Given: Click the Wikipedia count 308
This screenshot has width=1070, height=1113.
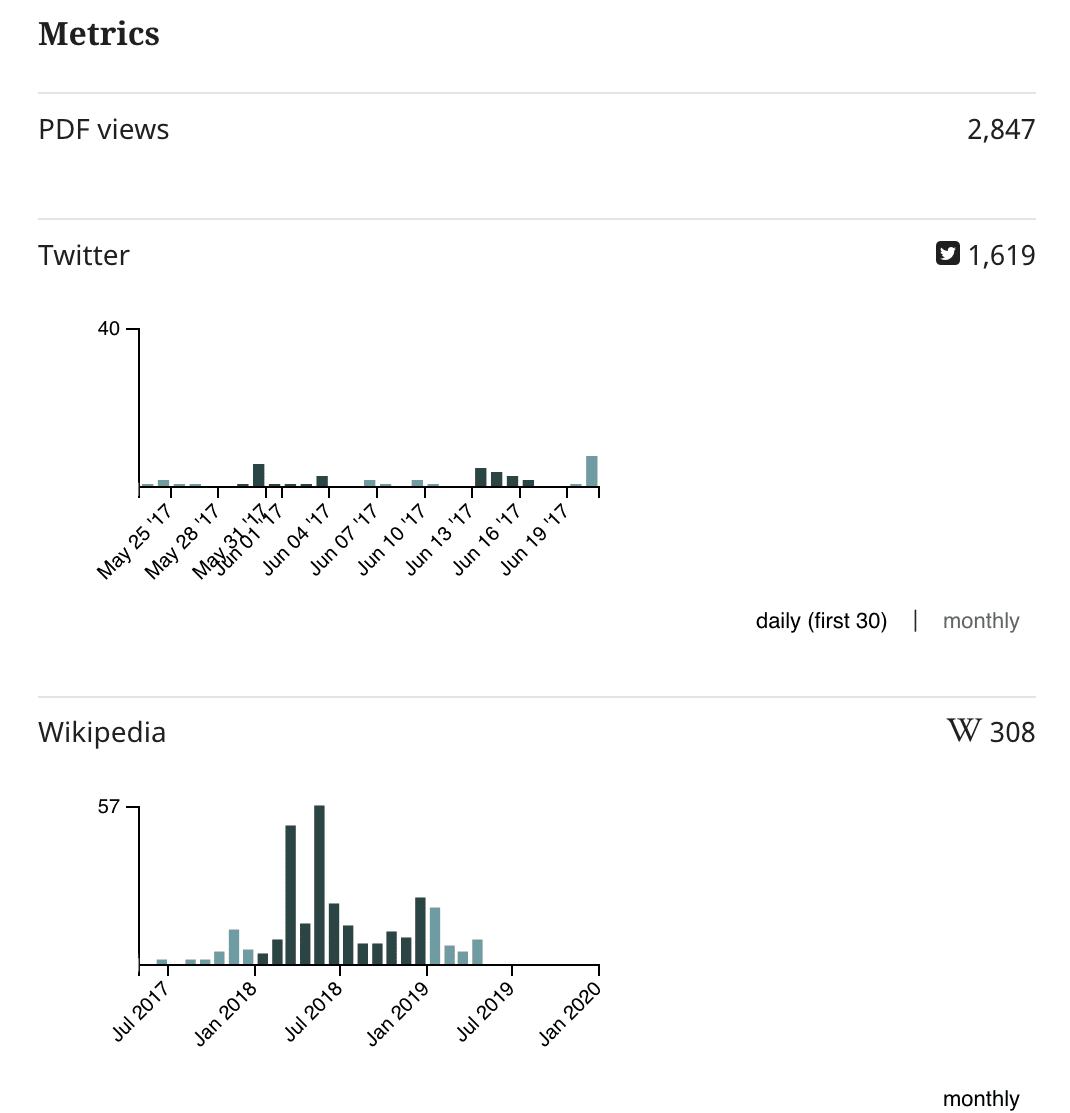Looking at the screenshot, I should coord(1012,733).
